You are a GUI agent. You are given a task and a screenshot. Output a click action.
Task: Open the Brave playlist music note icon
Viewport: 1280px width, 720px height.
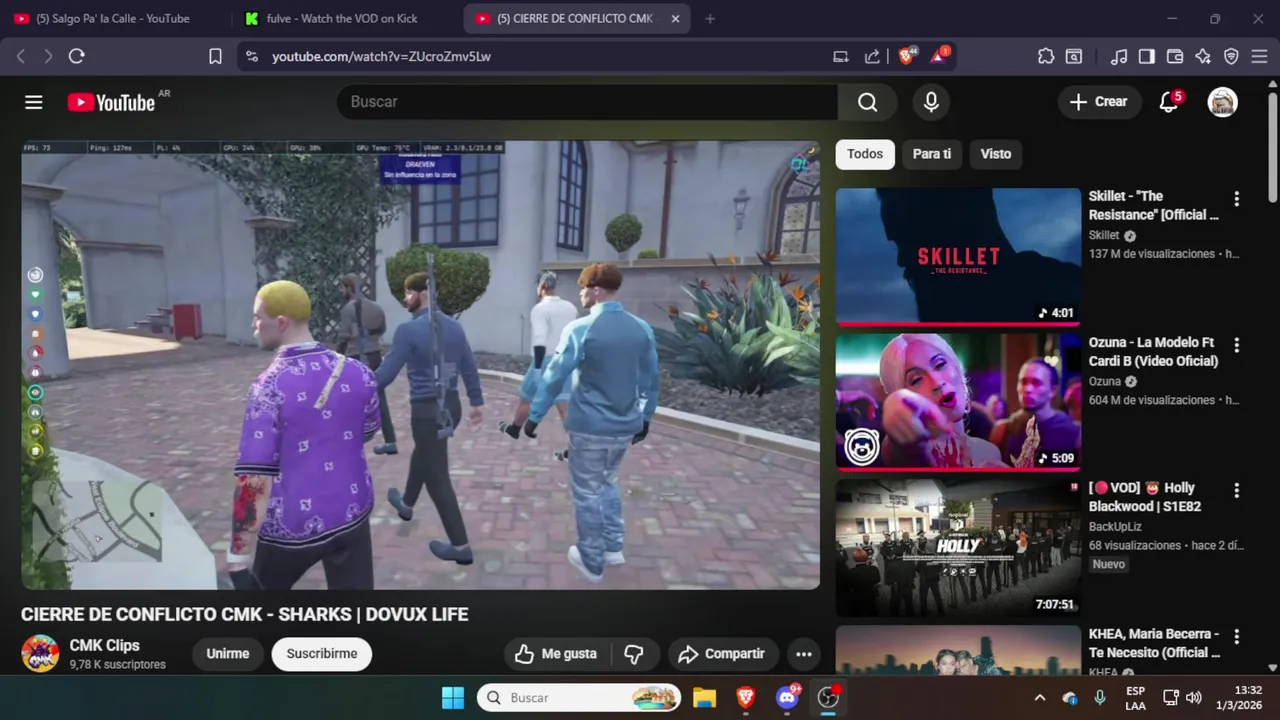tap(1120, 57)
